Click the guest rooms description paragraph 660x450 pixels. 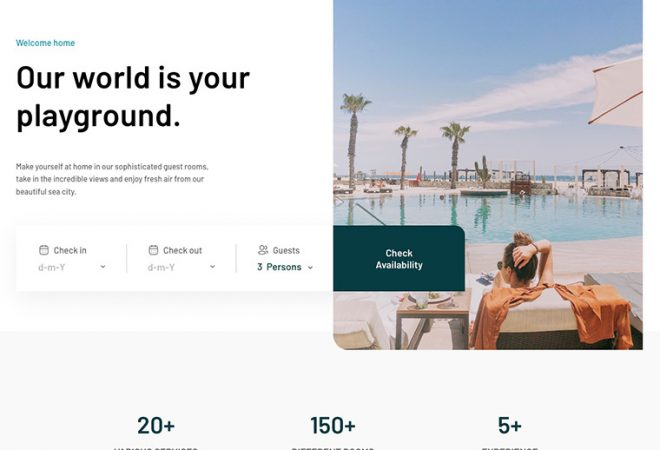(112, 179)
